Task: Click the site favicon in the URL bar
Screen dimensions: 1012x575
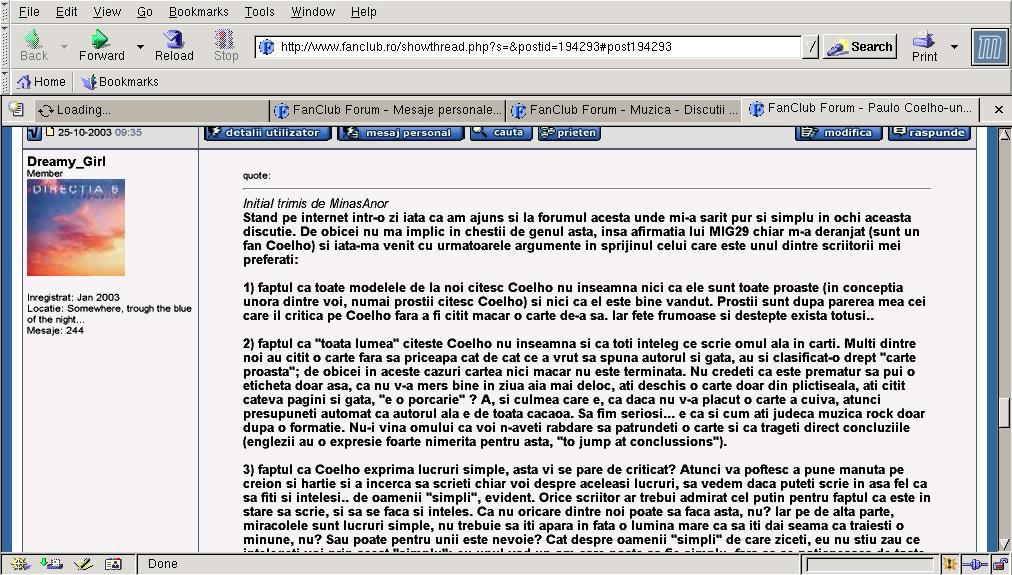Action: [267, 46]
